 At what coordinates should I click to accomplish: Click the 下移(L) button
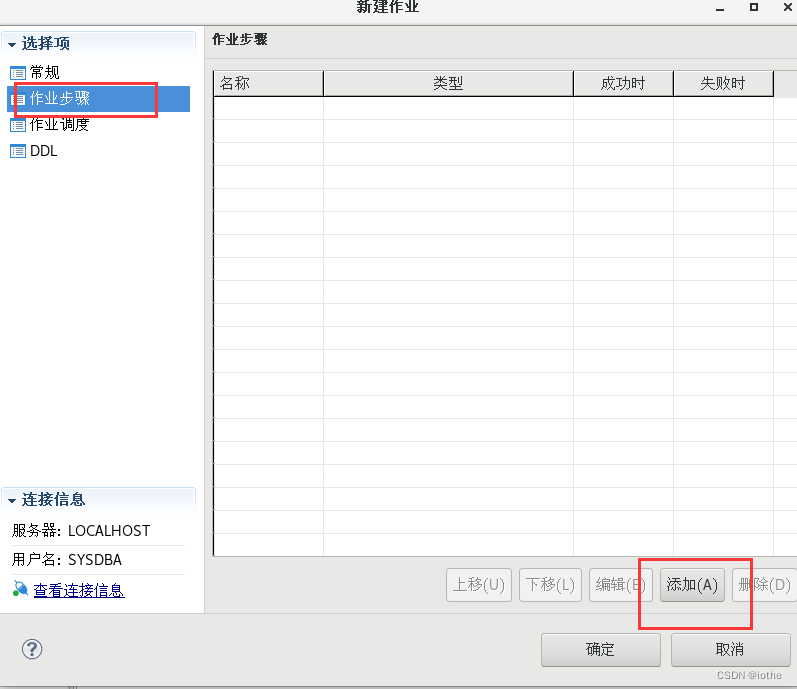(550, 585)
